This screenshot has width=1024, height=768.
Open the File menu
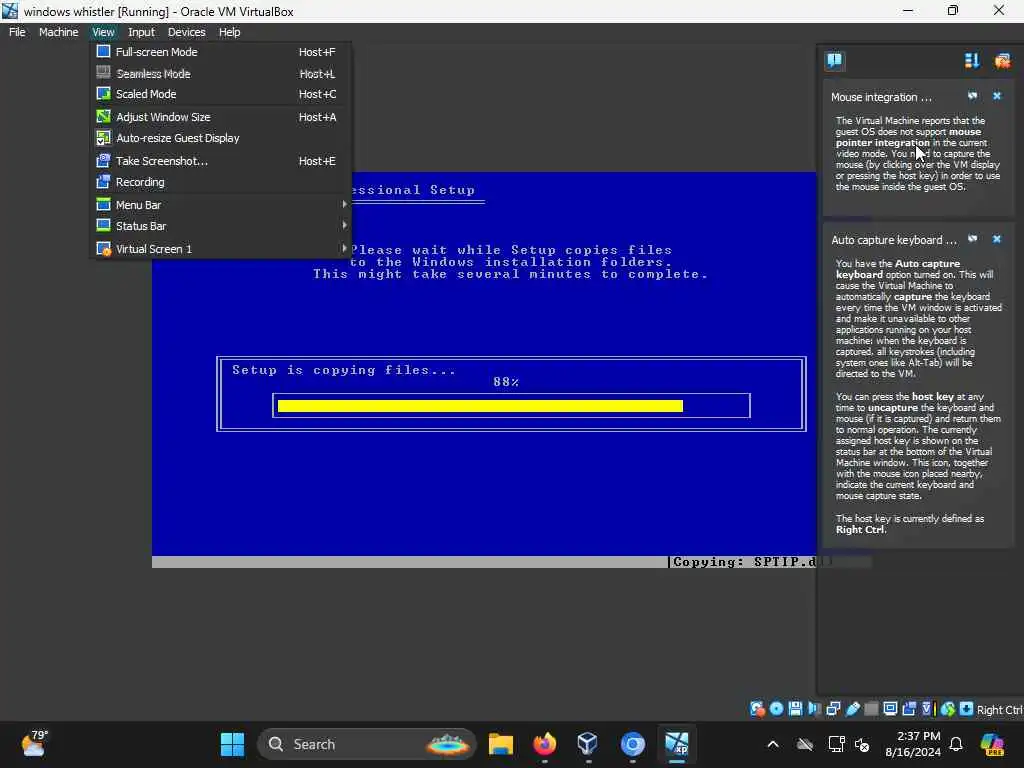coord(17,32)
